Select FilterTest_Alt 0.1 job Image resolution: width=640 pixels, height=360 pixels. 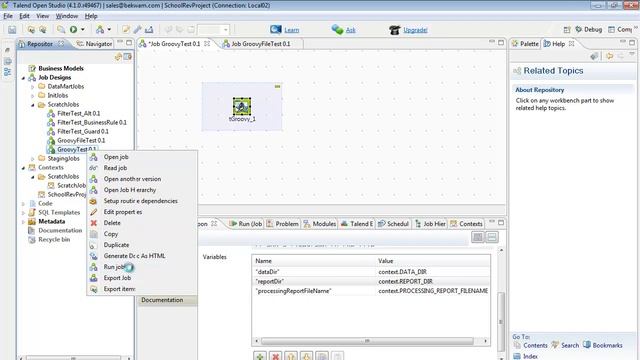pyautogui.click(x=78, y=113)
